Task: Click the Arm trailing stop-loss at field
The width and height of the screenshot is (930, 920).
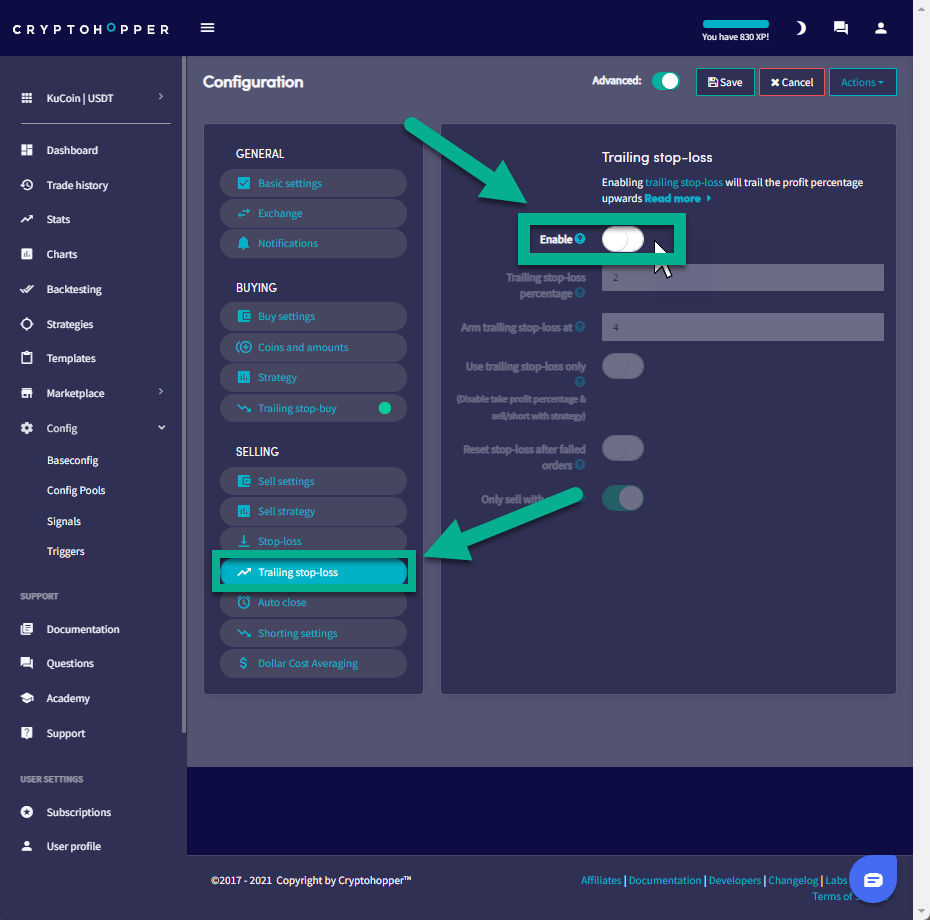Action: [x=742, y=327]
